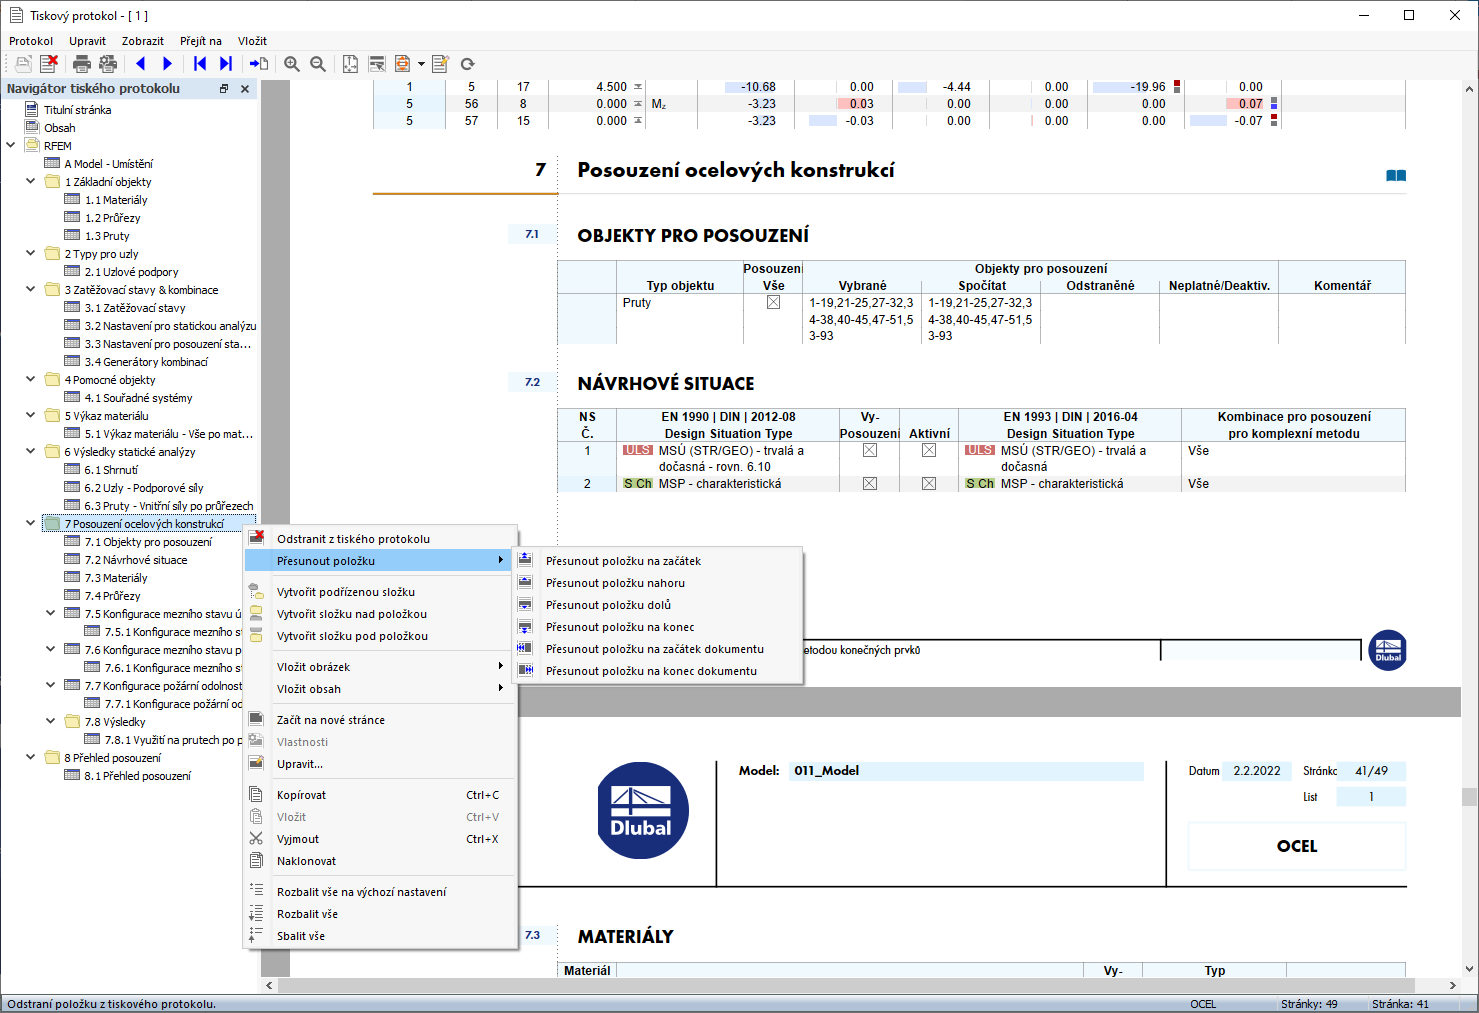The width and height of the screenshot is (1479, 1013).
Task: Float the navigator panel via undock icon
Action: pyautogui.click(x=224, y=89)
